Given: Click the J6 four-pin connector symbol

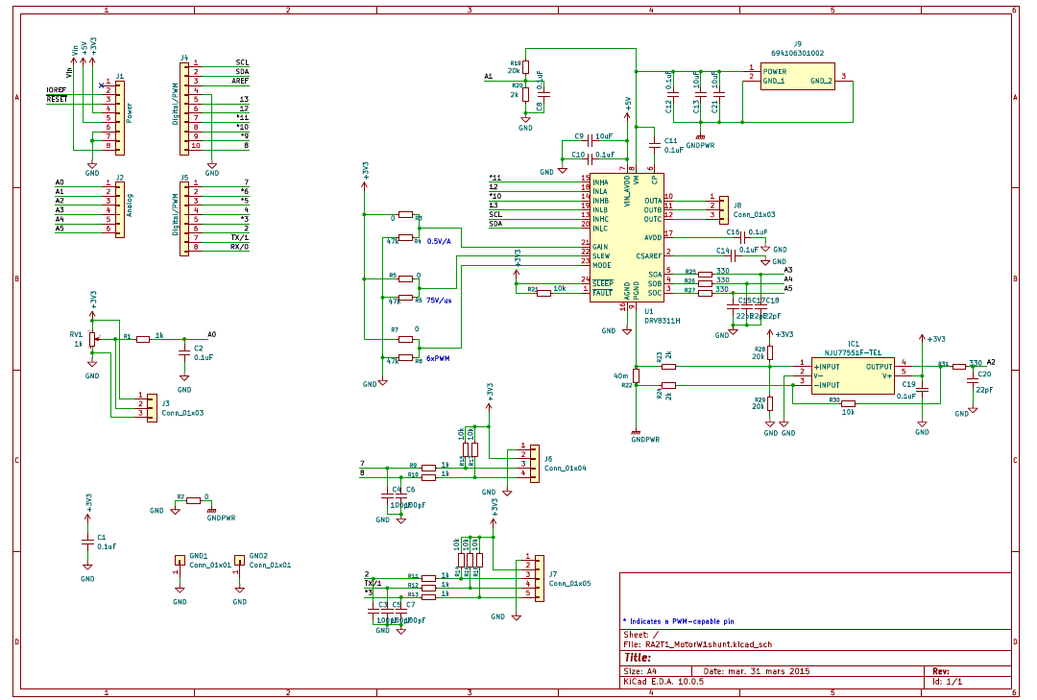Looking at the screenshot, I should coord(534,463).
